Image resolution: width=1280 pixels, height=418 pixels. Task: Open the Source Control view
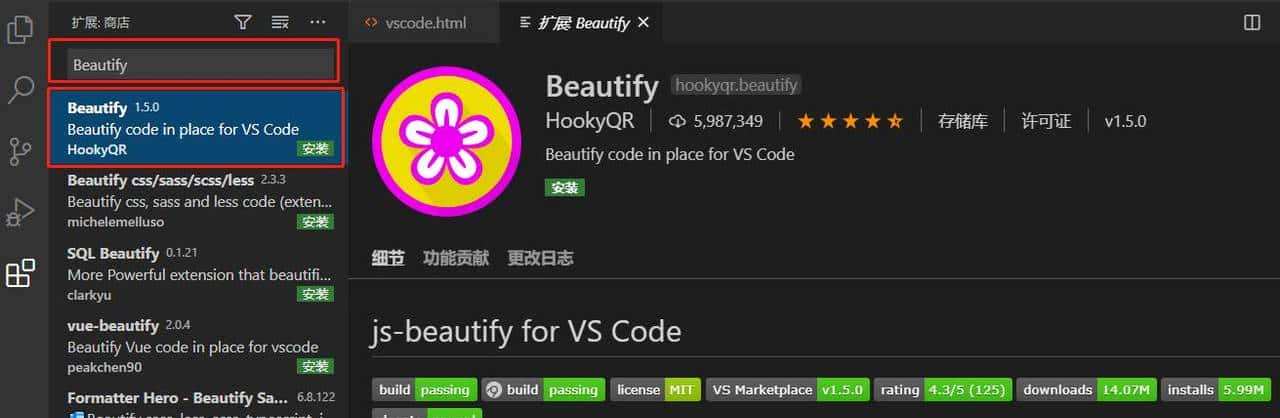coord(20,151)
